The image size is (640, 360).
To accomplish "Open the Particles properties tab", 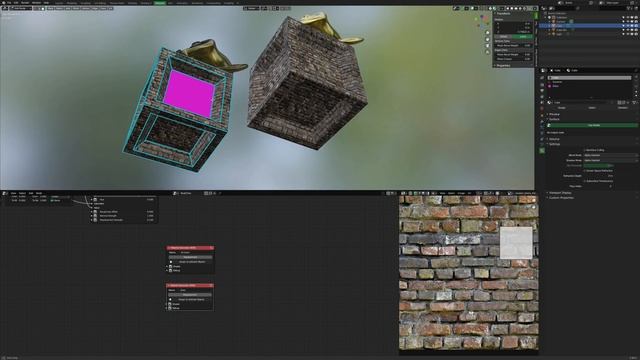I will pos(542,127).
